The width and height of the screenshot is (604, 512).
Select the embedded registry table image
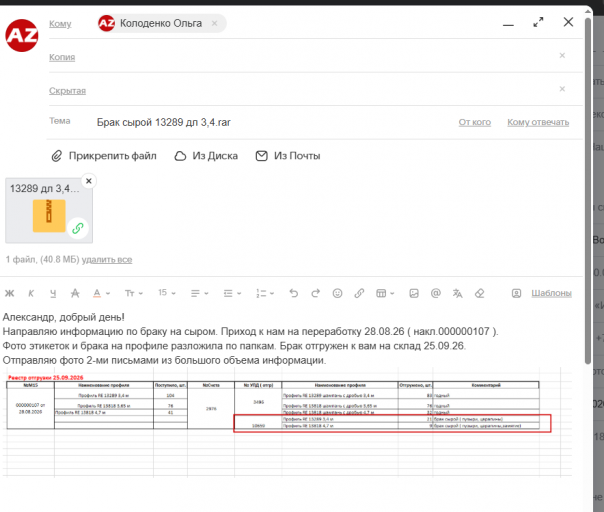[x=287, y=423]
